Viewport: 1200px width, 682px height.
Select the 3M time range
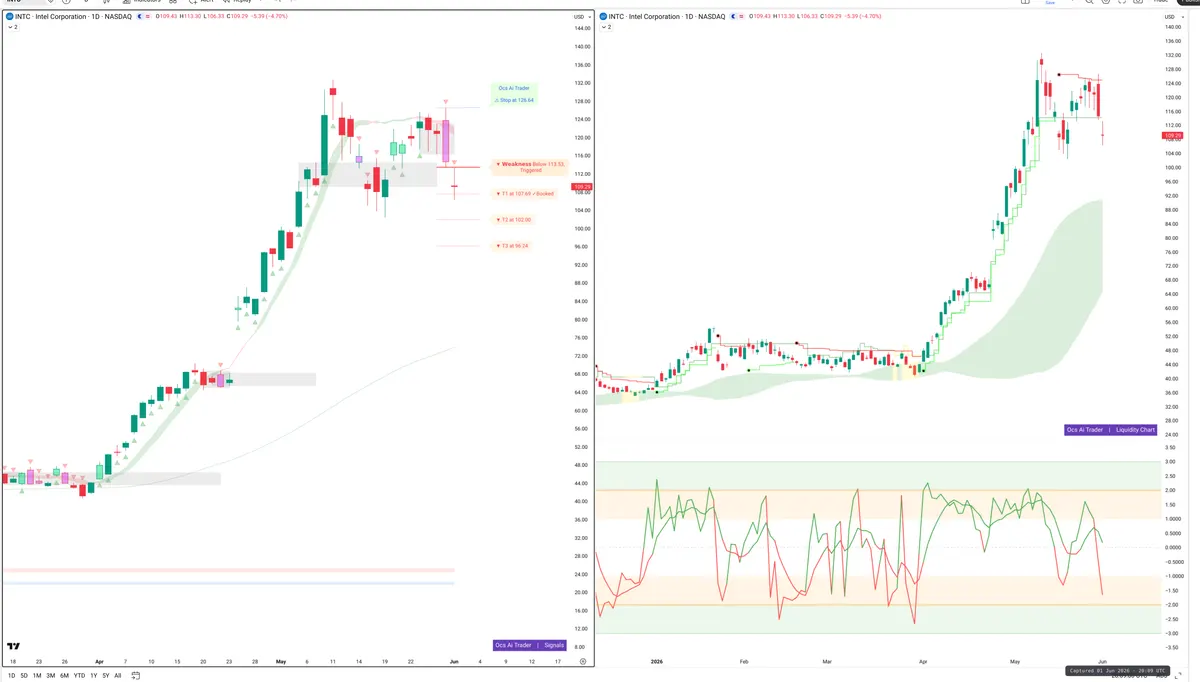[x=50, y=675]
